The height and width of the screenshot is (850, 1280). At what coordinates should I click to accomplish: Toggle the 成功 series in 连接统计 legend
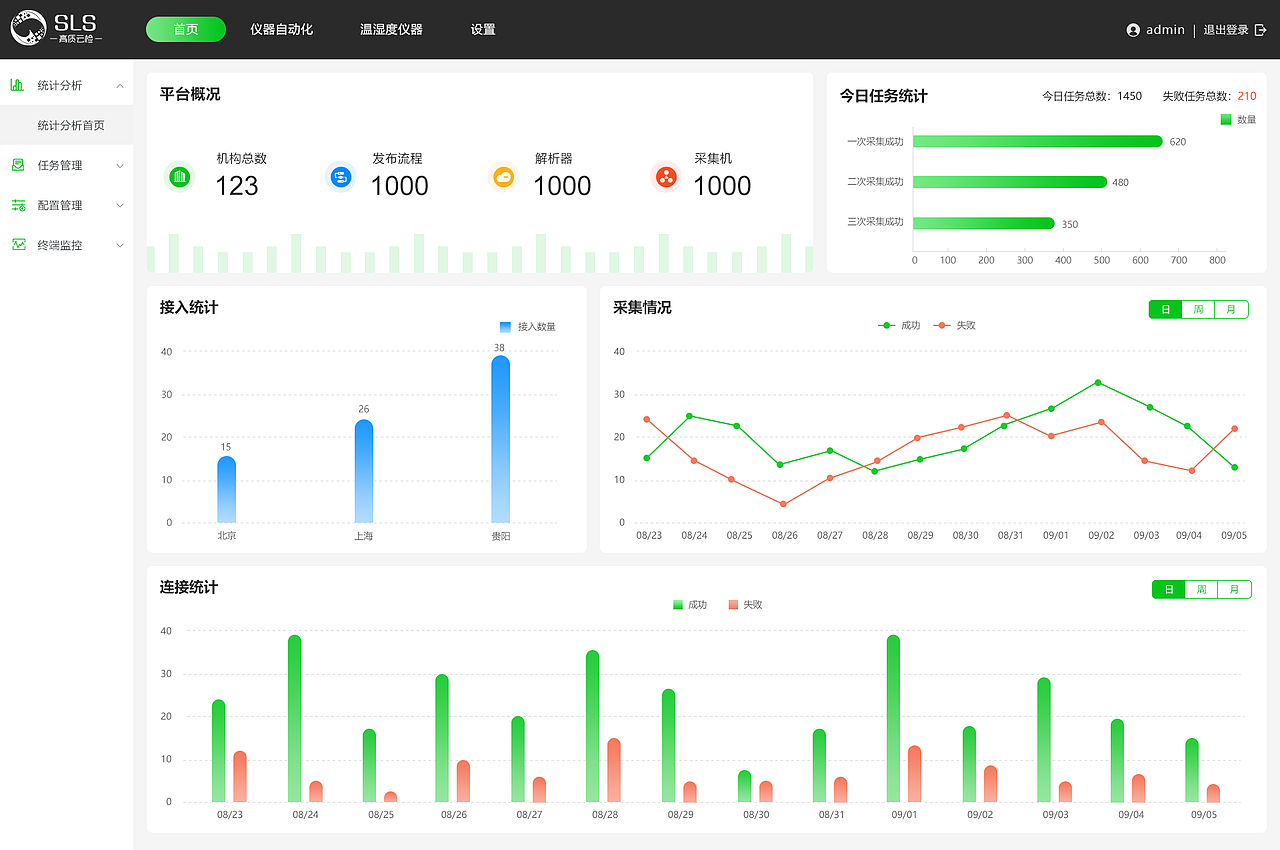[690, 605]
